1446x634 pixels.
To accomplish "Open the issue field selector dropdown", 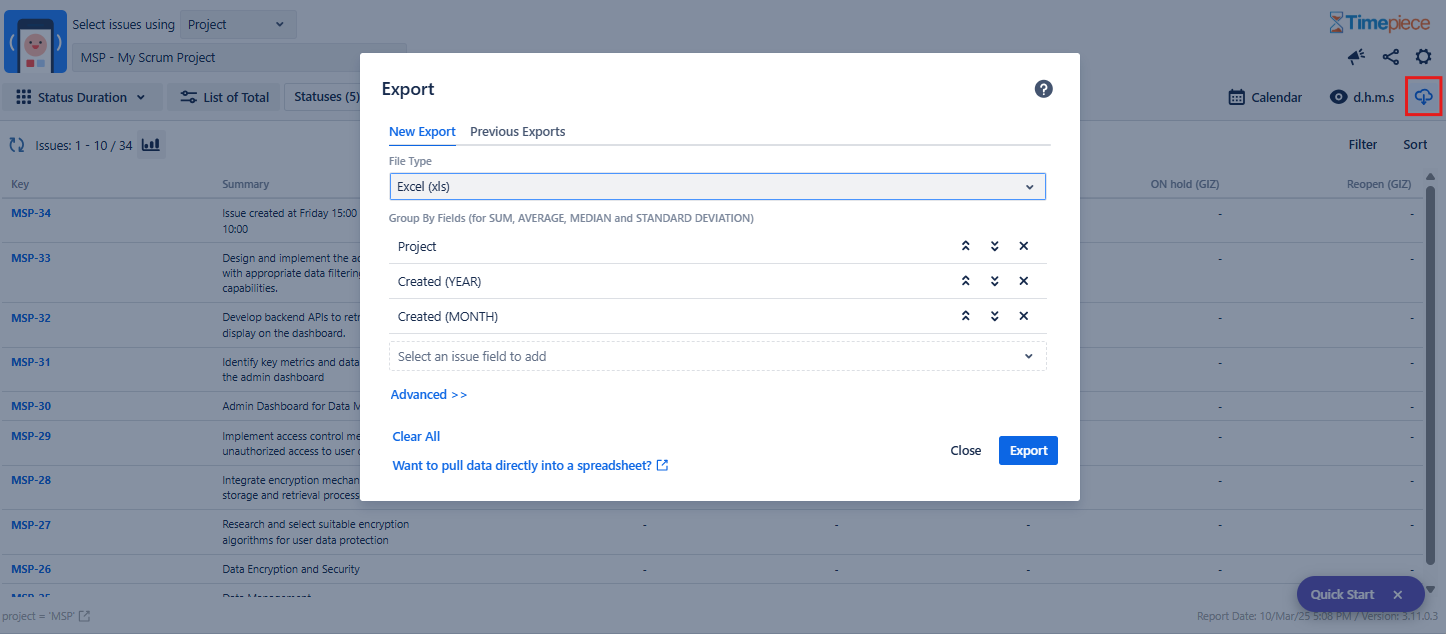I will (x=717, y=356).
